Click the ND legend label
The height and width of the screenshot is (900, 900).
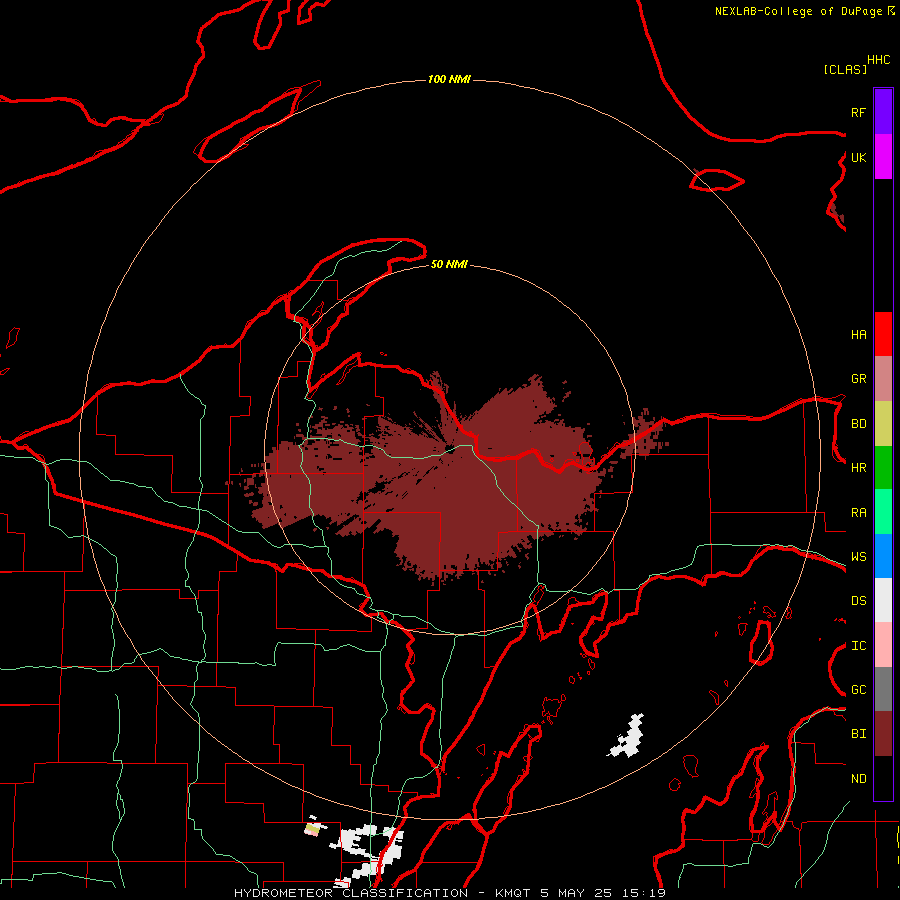click(x=858, y=778)
